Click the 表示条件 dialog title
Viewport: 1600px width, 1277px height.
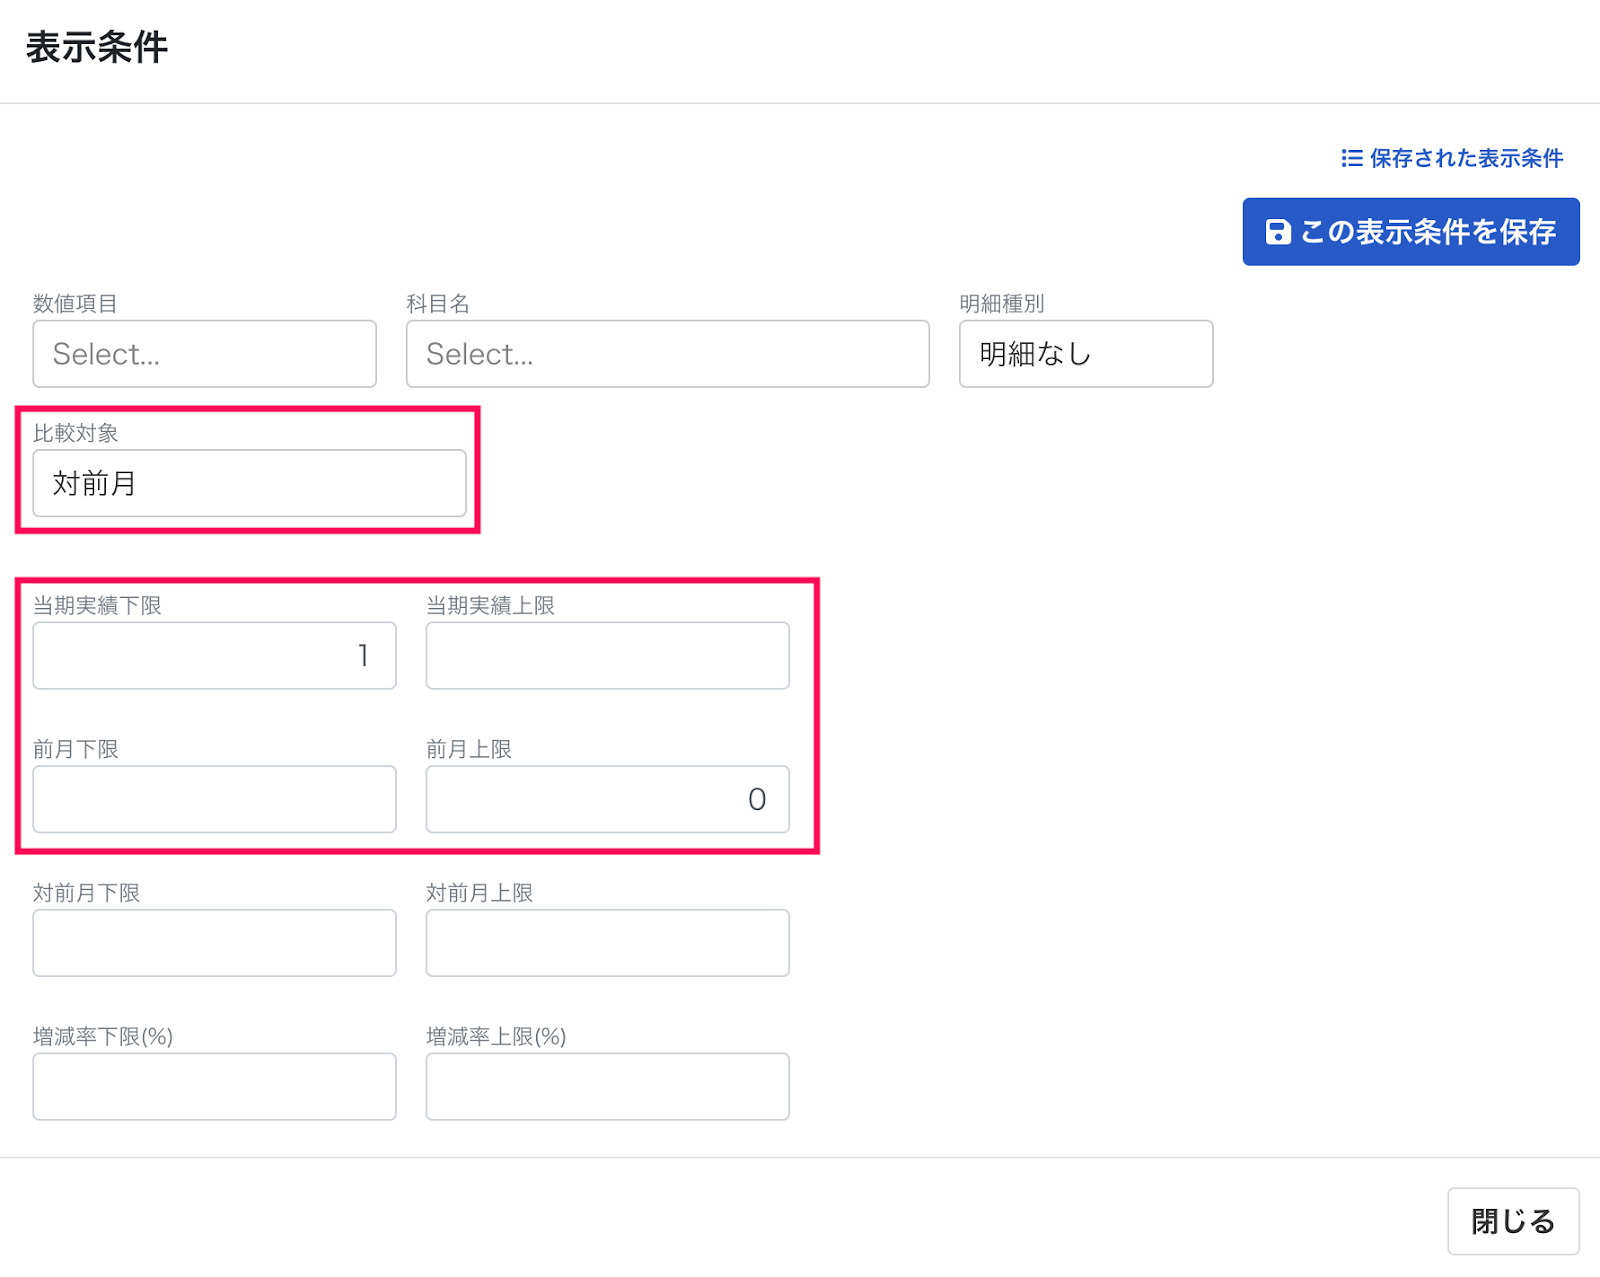(97, 47)
